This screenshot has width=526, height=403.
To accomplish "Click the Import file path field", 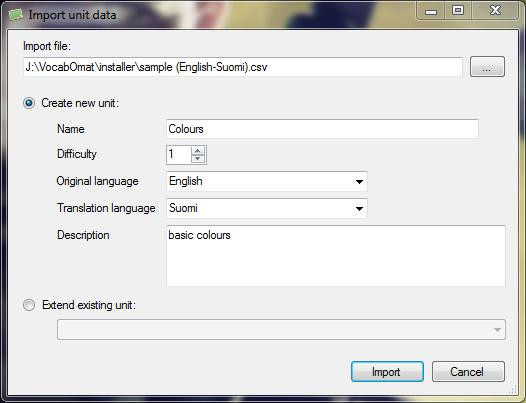I will coord(243,67).
